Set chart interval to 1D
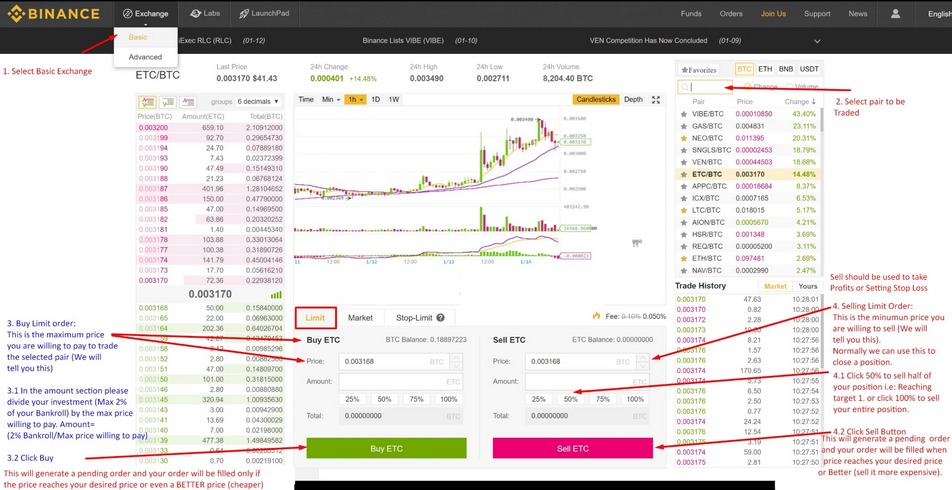 click(376, 100)
